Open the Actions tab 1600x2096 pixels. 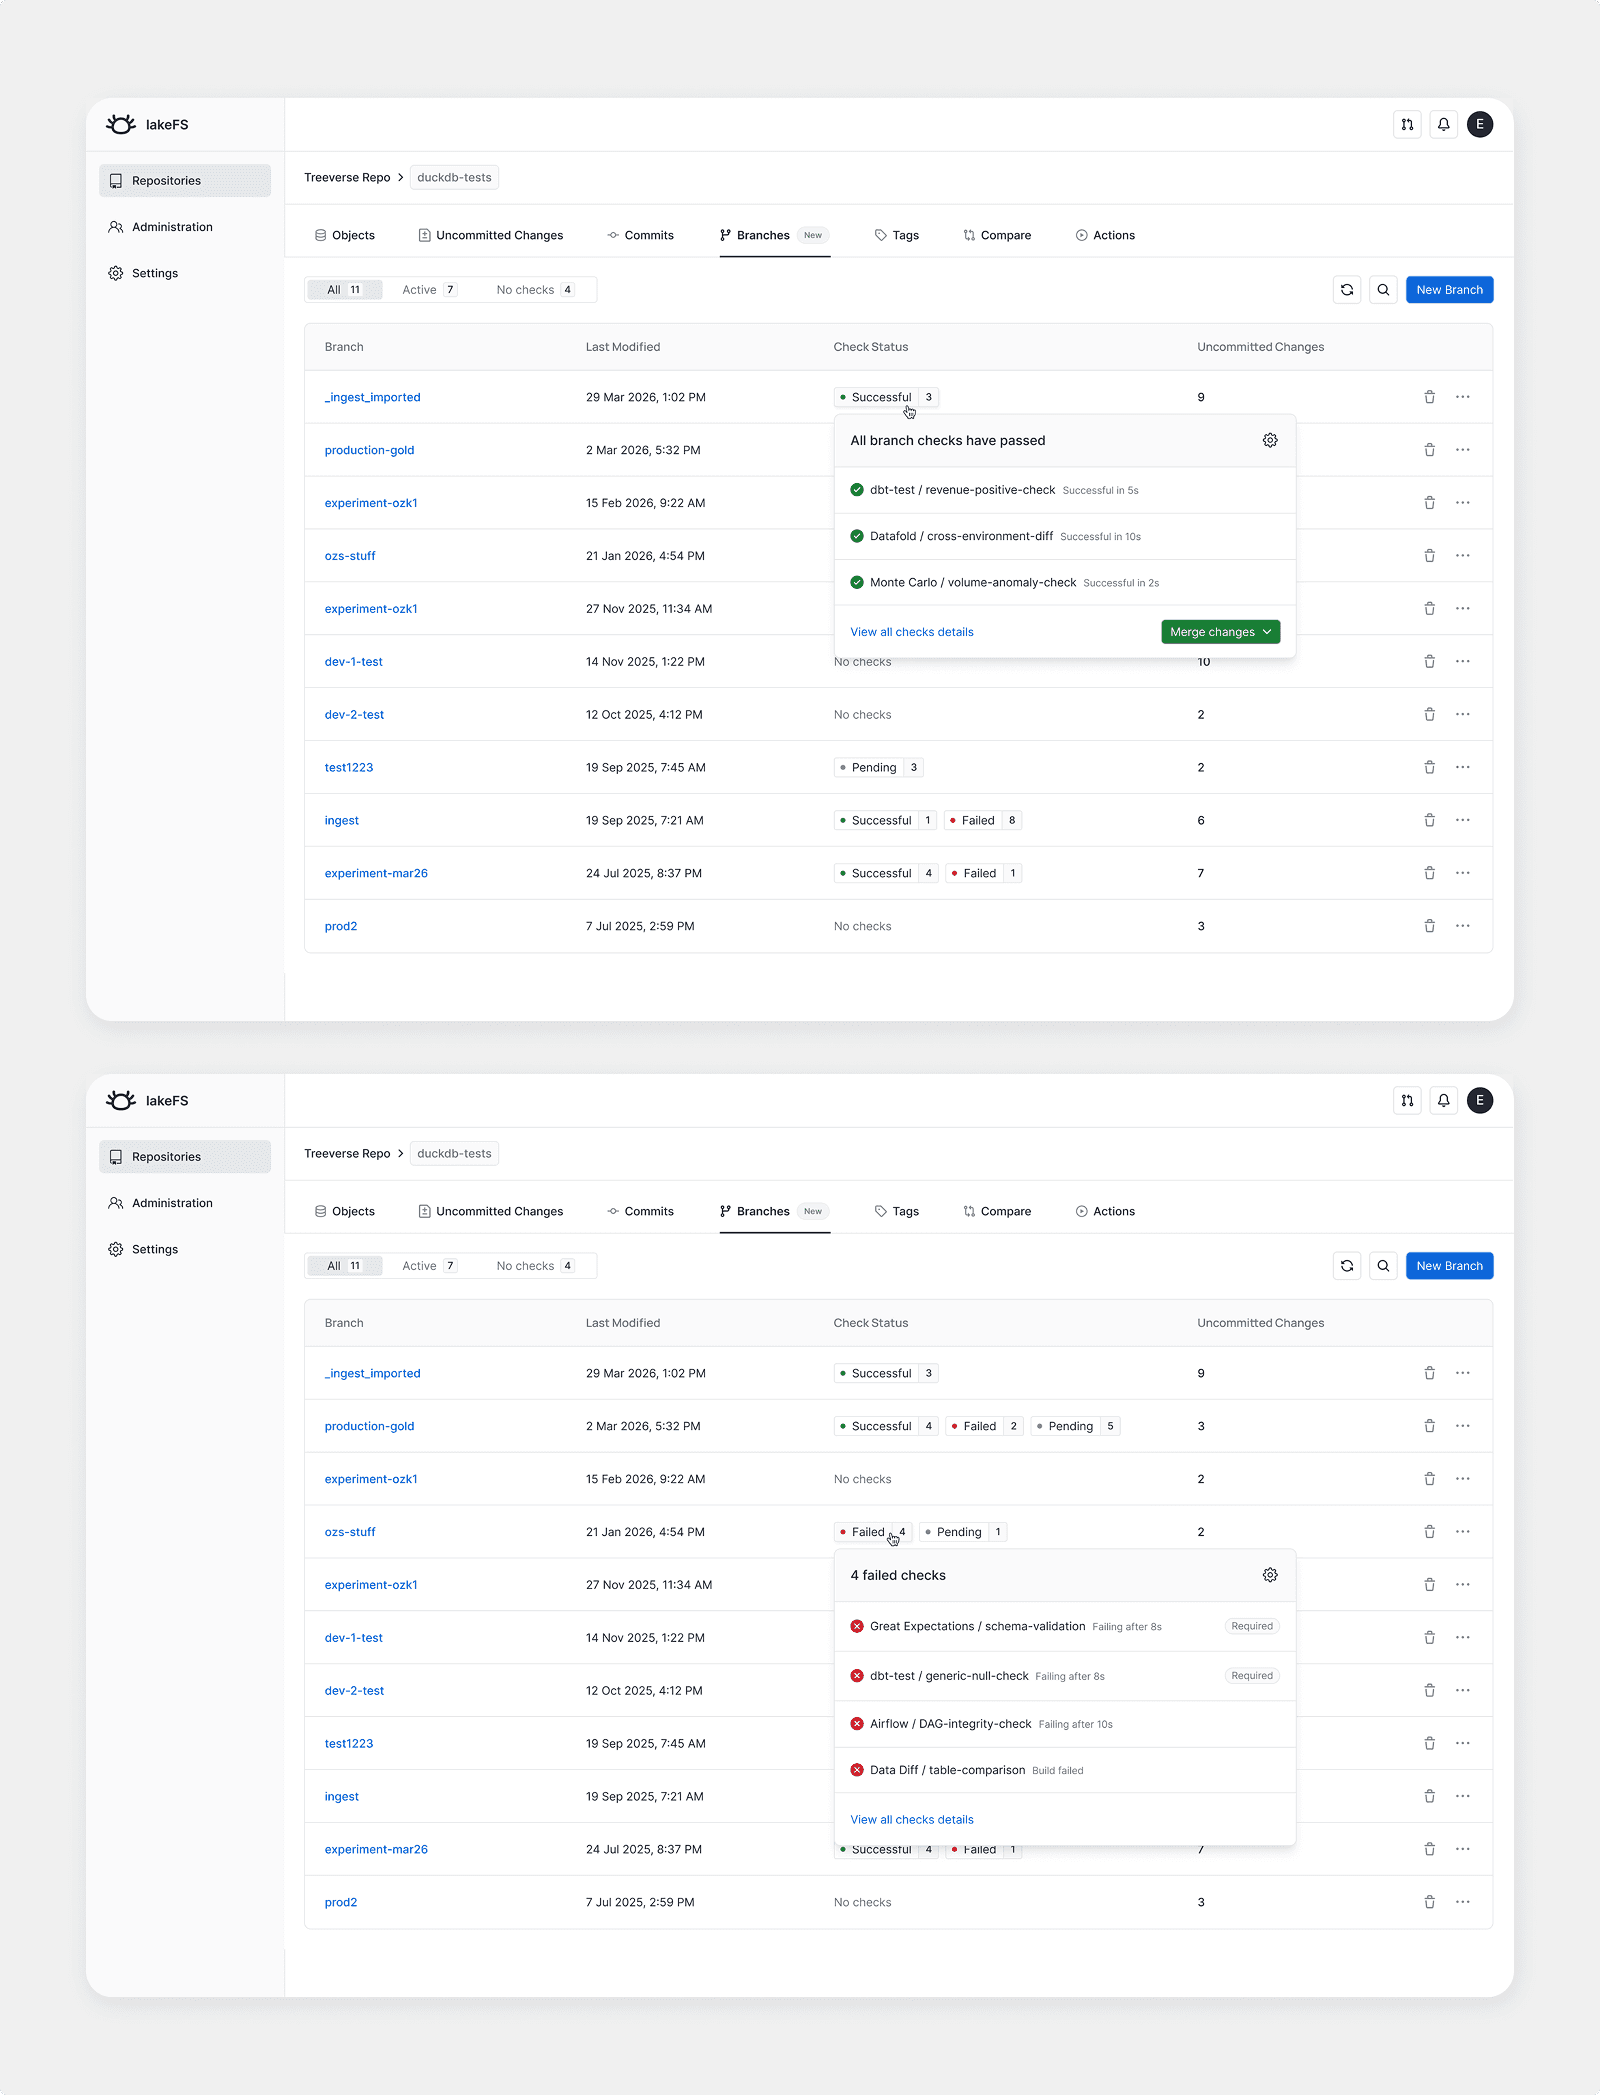(x=1105, y=235)
